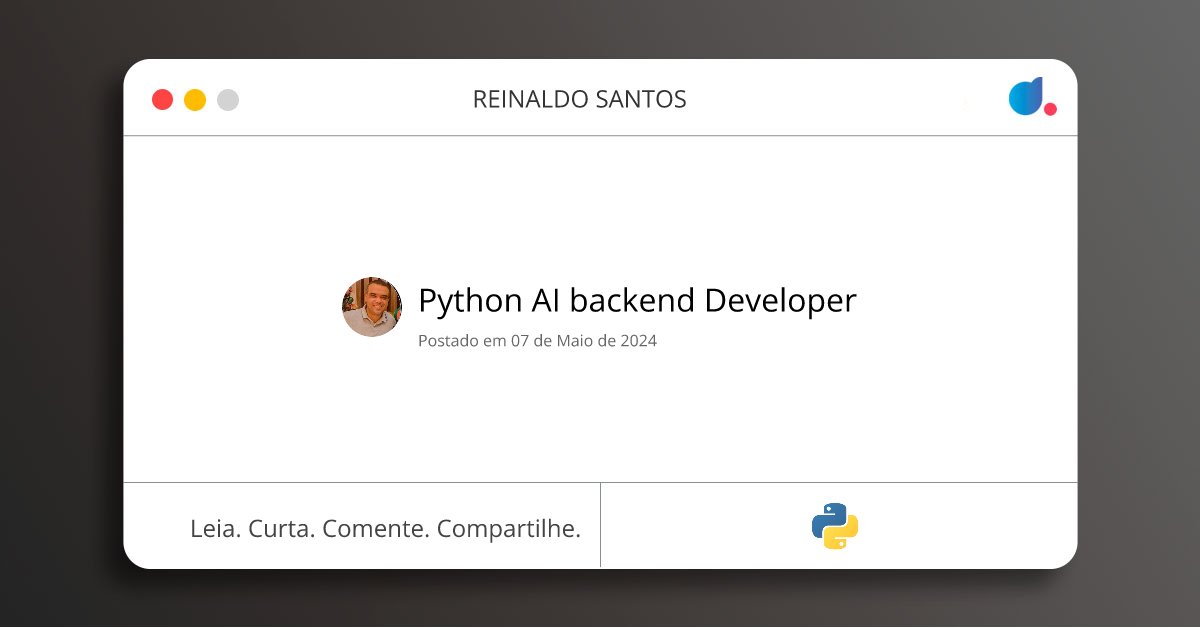The image size is (1200, 628).
Task: Open the author's profile avatar photo
Action: 371,307
